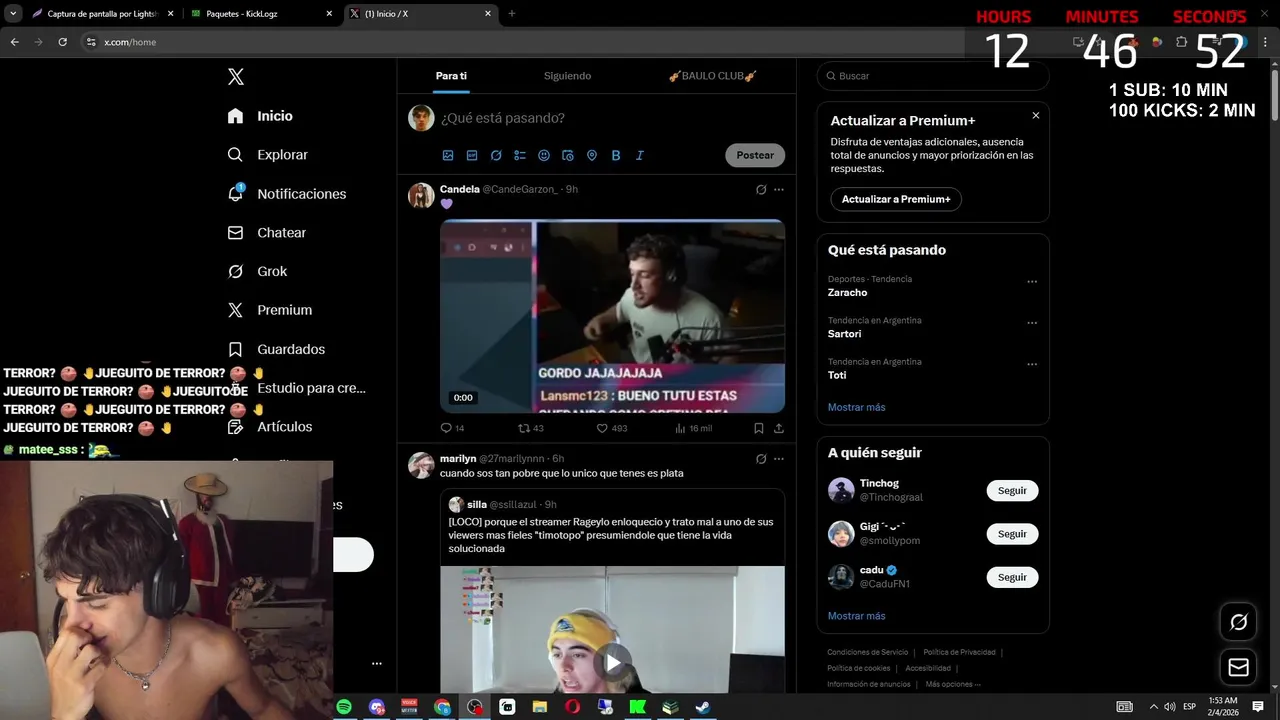
Task: Switch to the Para ti tab
Action: tap(451, 76)
